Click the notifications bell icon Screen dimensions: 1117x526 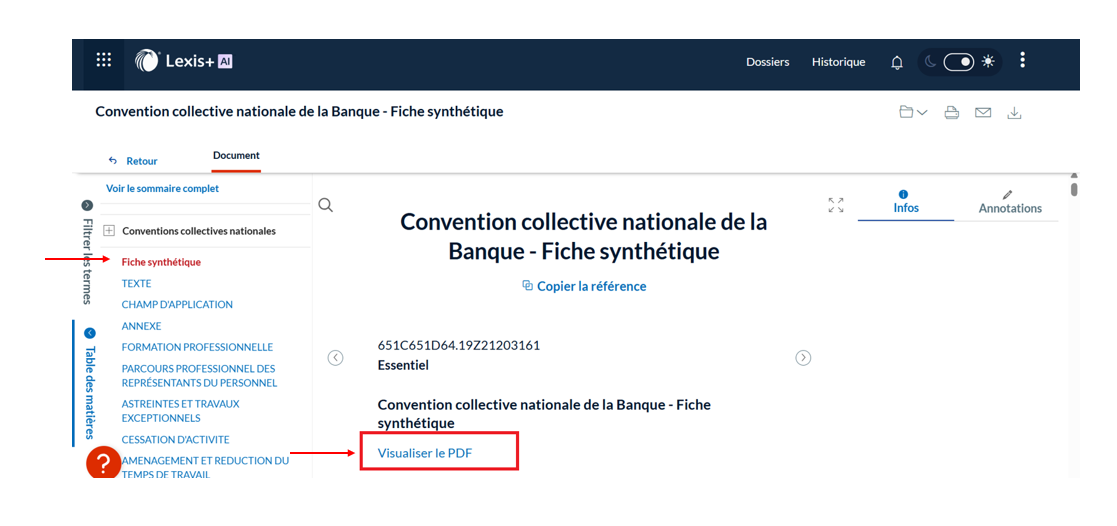897,62
